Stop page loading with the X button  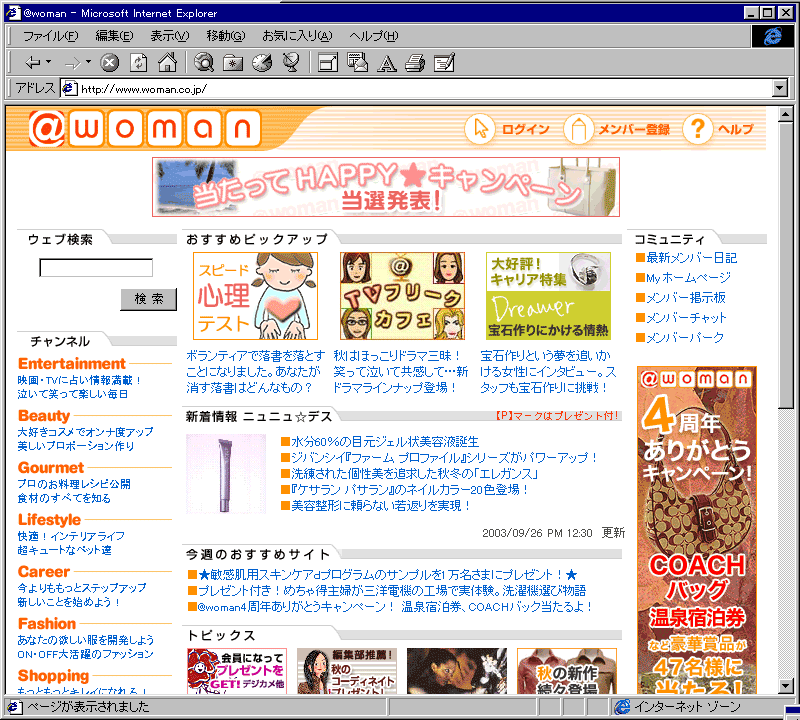point(109,63)
